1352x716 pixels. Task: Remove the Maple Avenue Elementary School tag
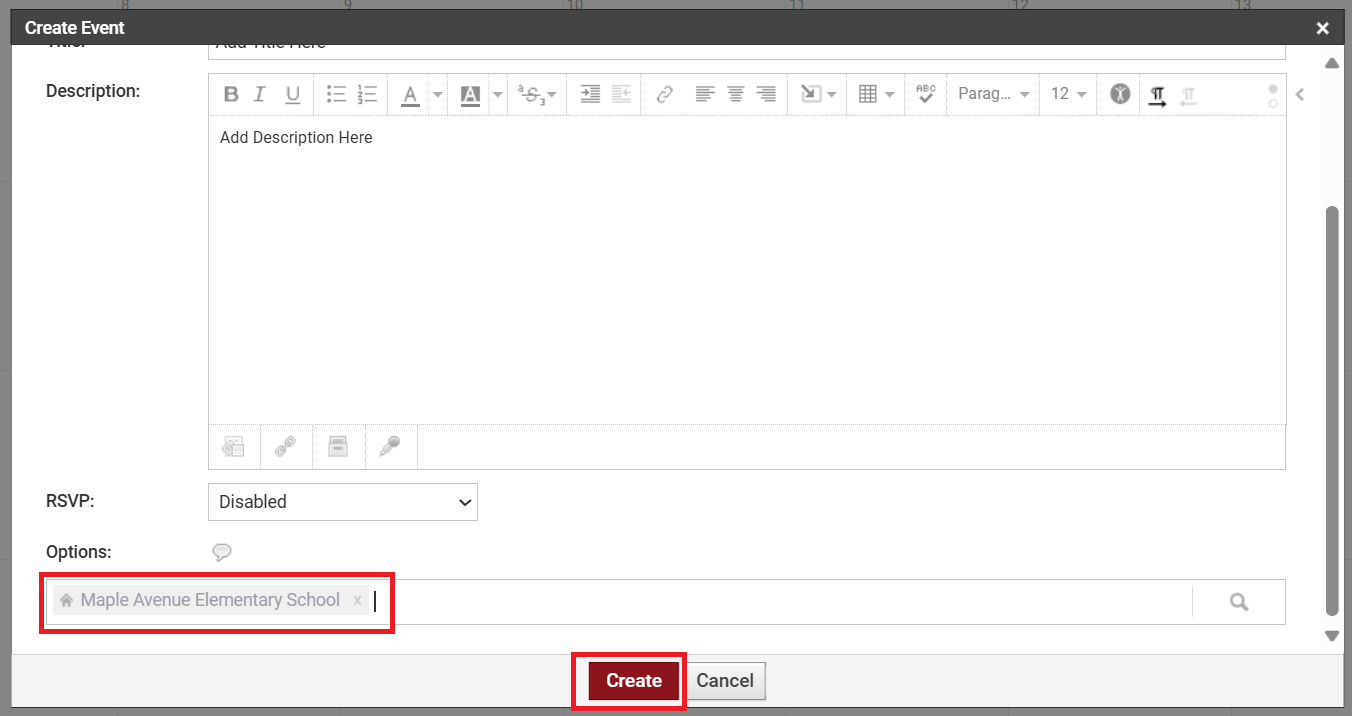point(357,601)
